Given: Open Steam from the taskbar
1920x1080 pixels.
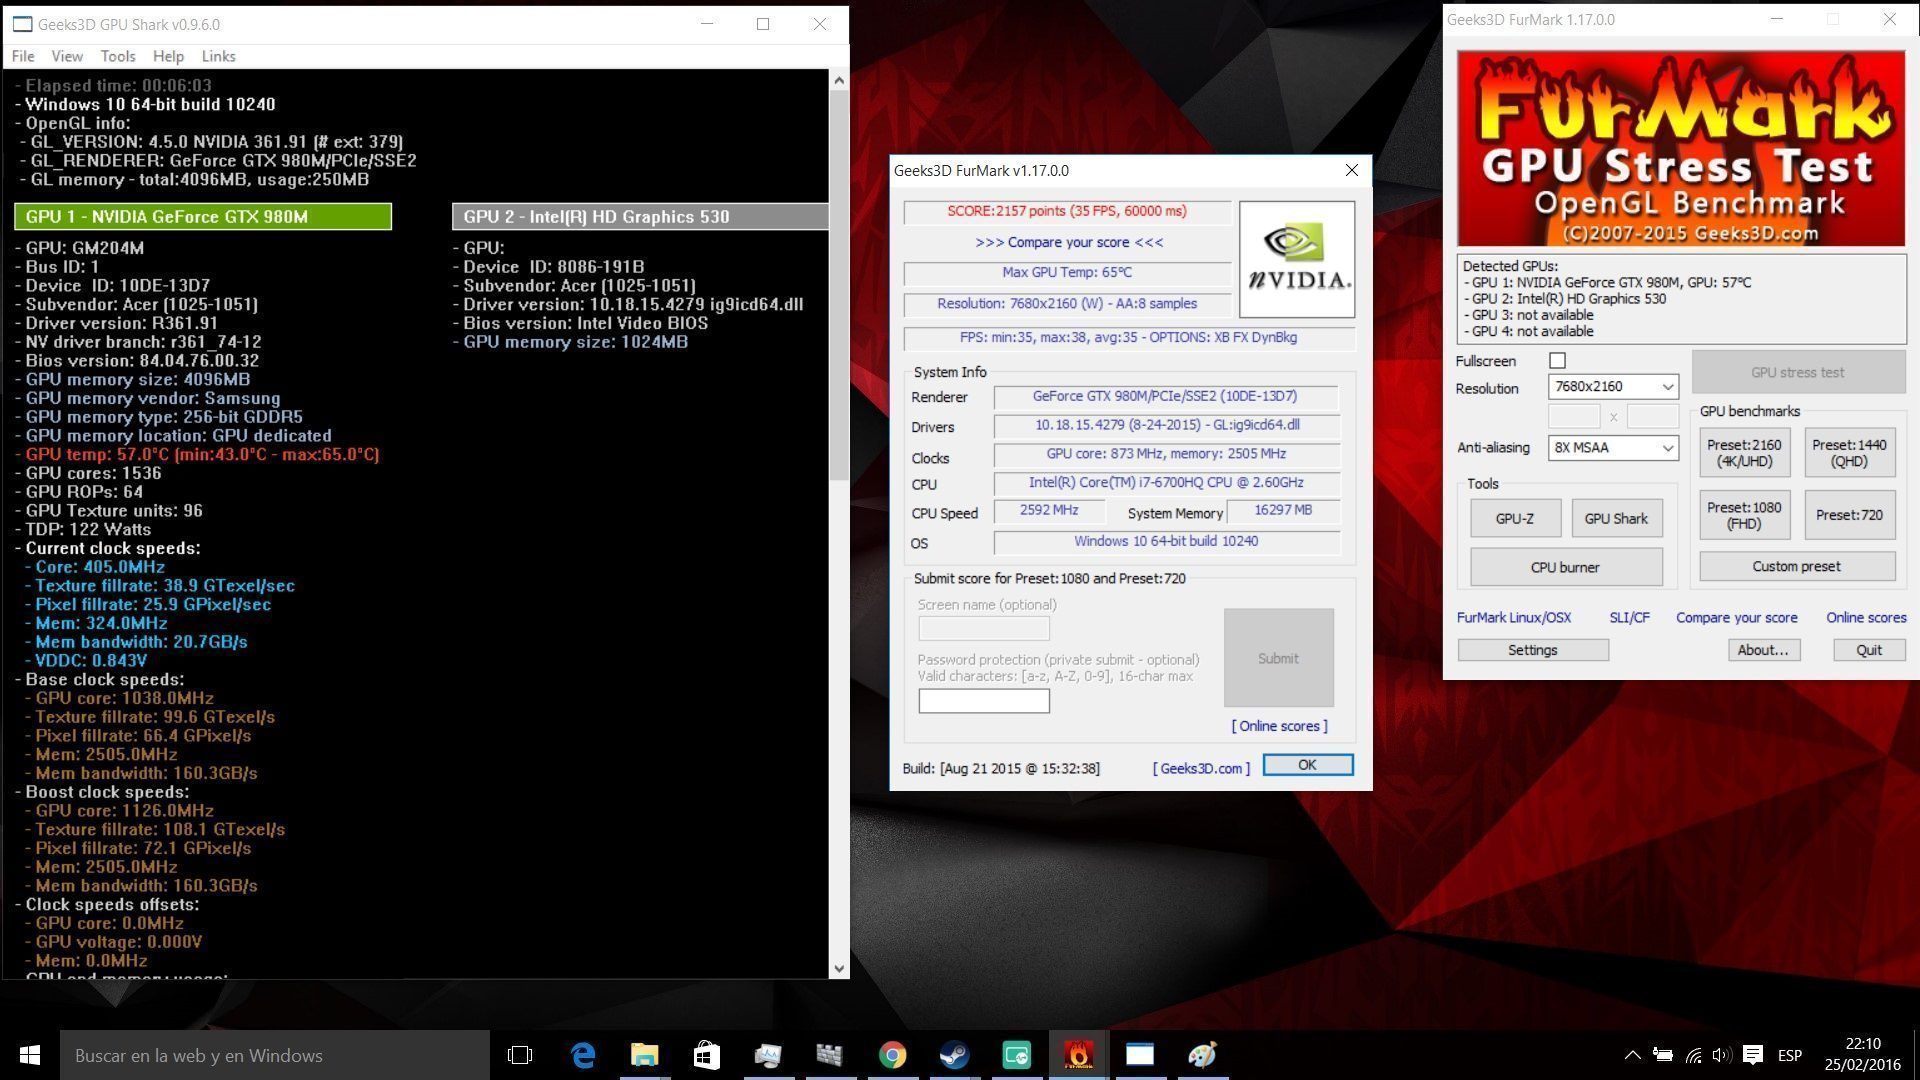Looking at the screenshot, I should (x=954, y=1055).
